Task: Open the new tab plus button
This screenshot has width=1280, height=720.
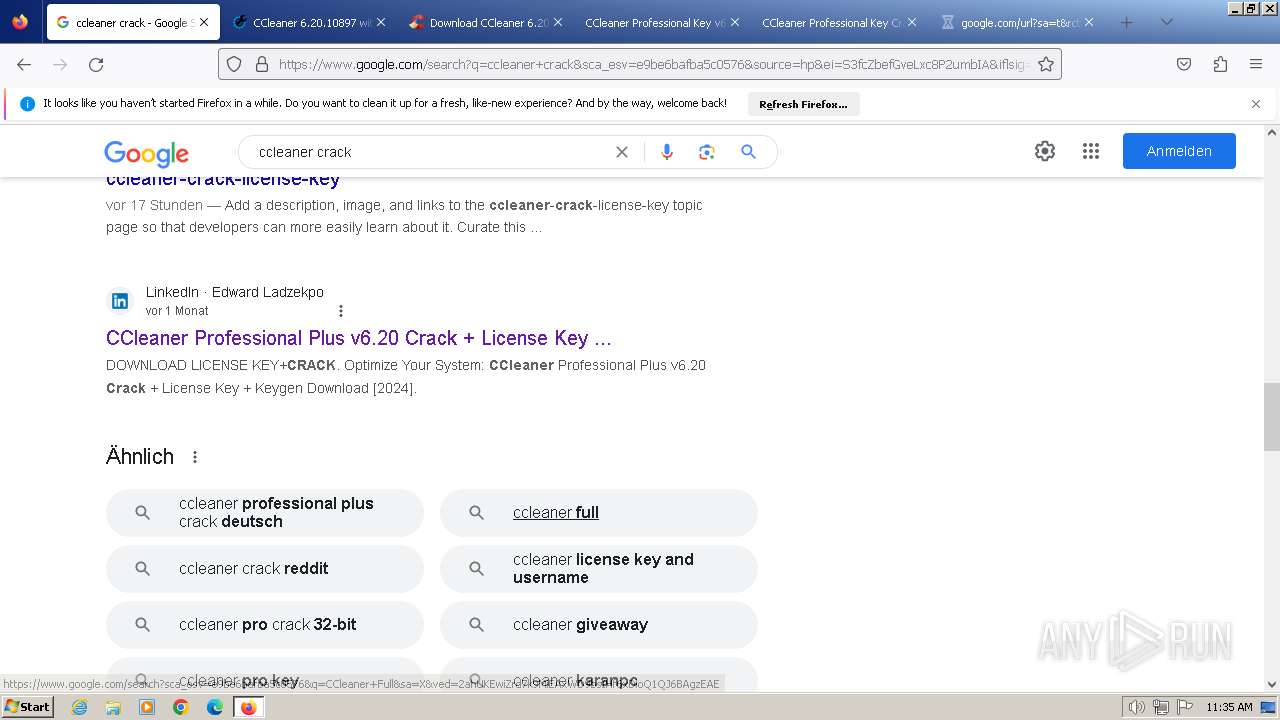Action: pos(1126,22)
